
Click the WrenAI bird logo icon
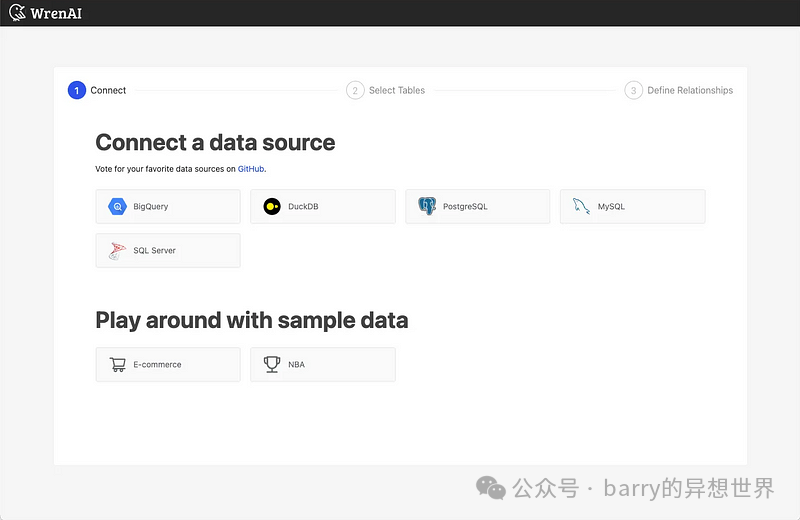[17, 12]
